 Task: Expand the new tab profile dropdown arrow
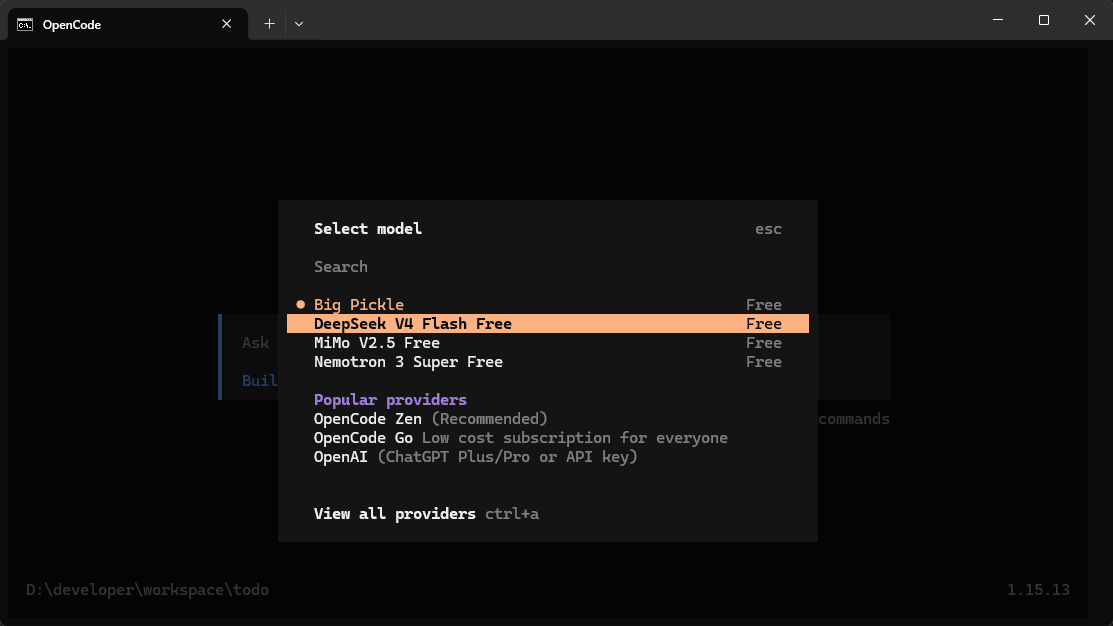point(299,24)
